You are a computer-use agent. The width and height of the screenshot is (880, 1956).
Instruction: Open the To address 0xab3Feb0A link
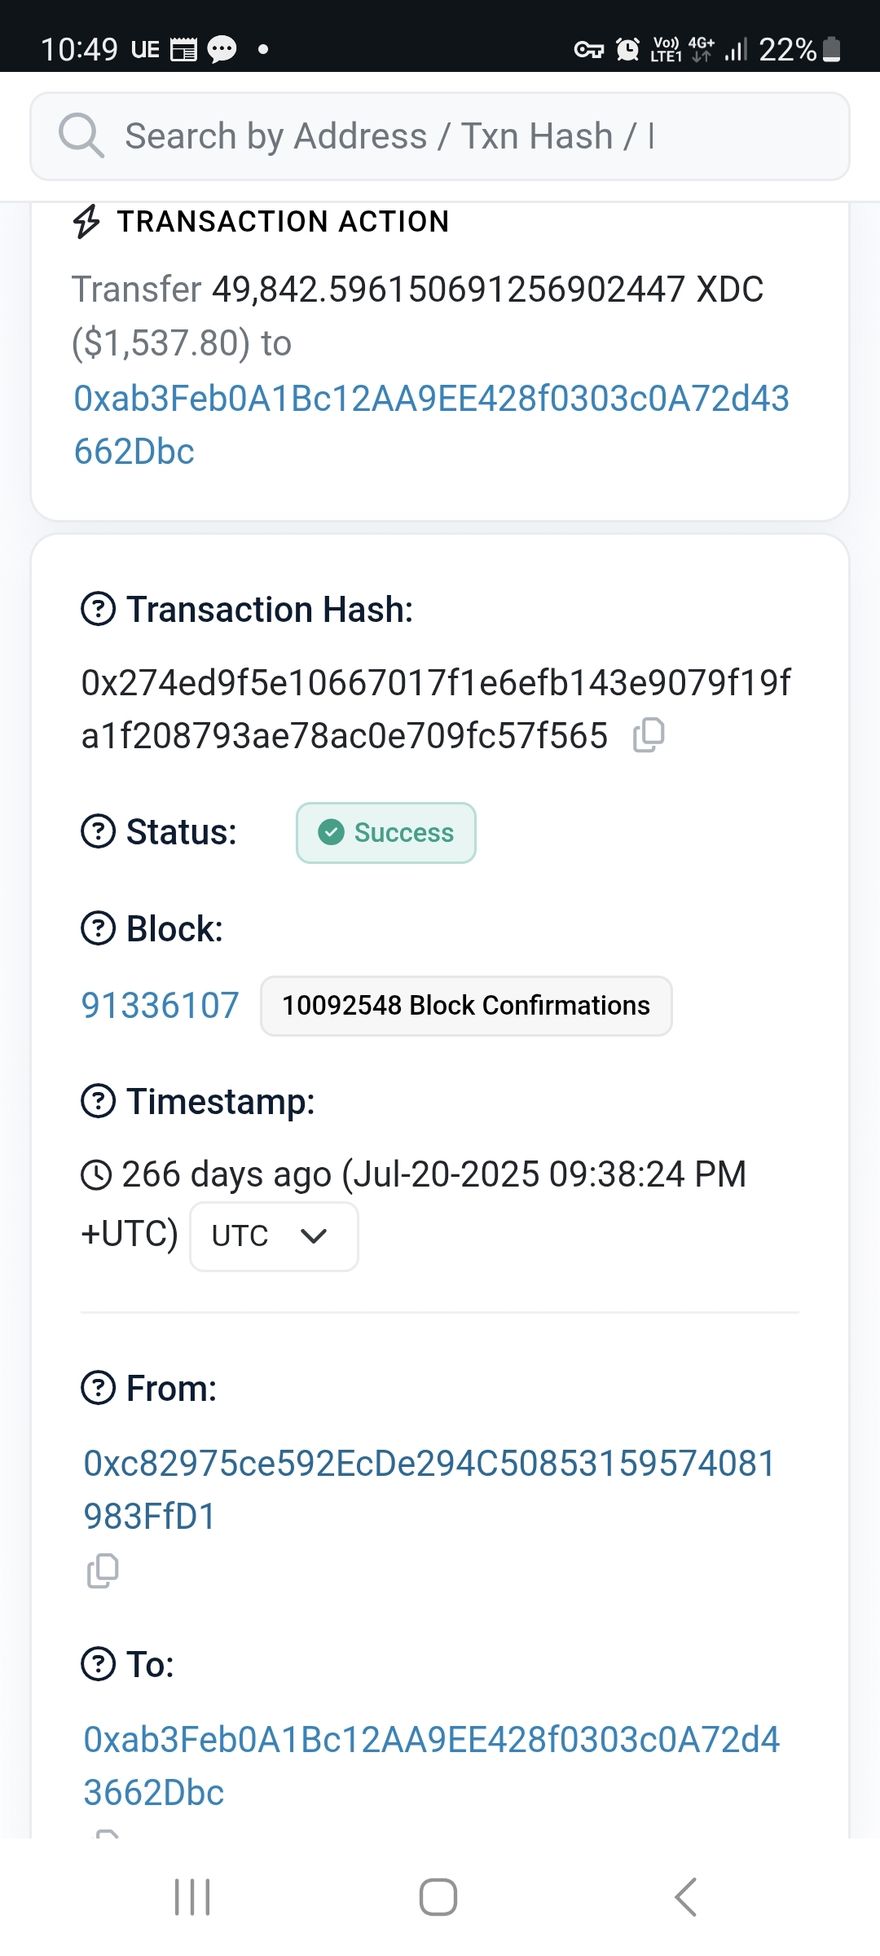(x=431, y=1740)
